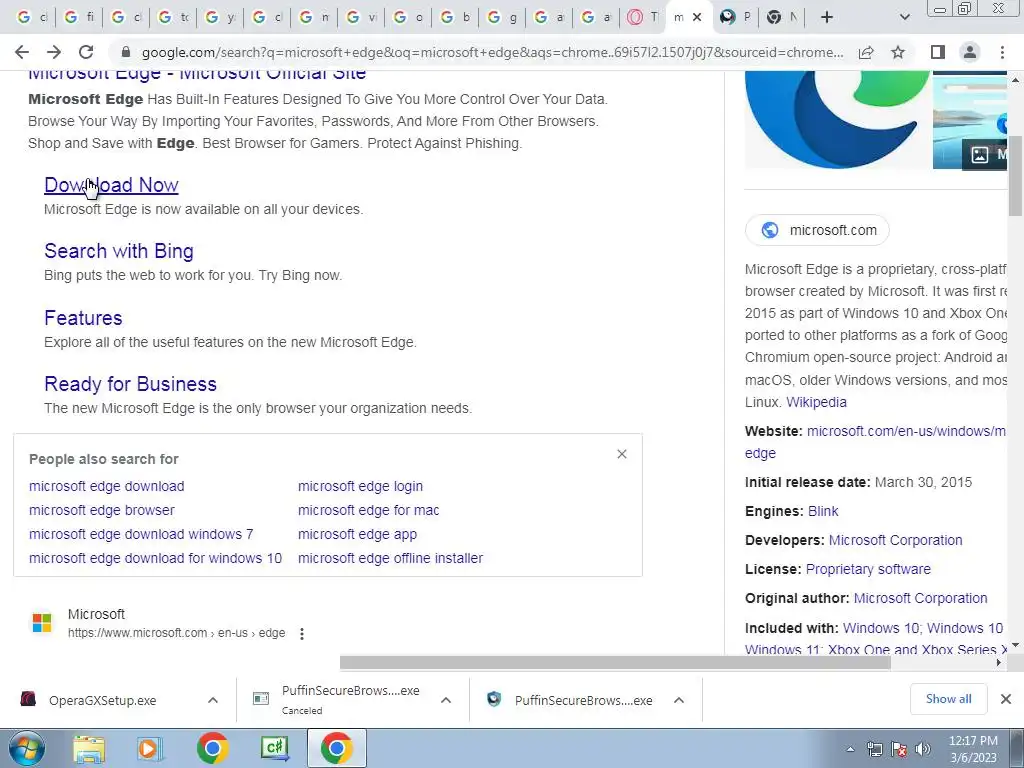Viewport: 1024px width, 768px height.
Task: Click the large Edge logo image
Action: click(x=837, y=120)
